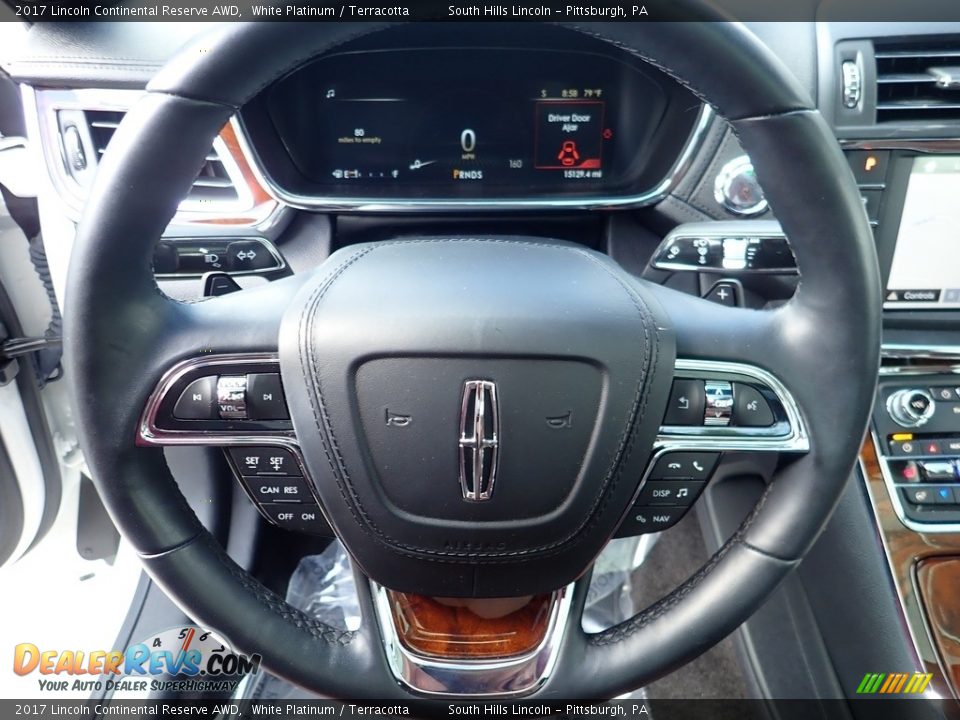
Task: Tap the SET minus cruise button
Action: point(252,462)
